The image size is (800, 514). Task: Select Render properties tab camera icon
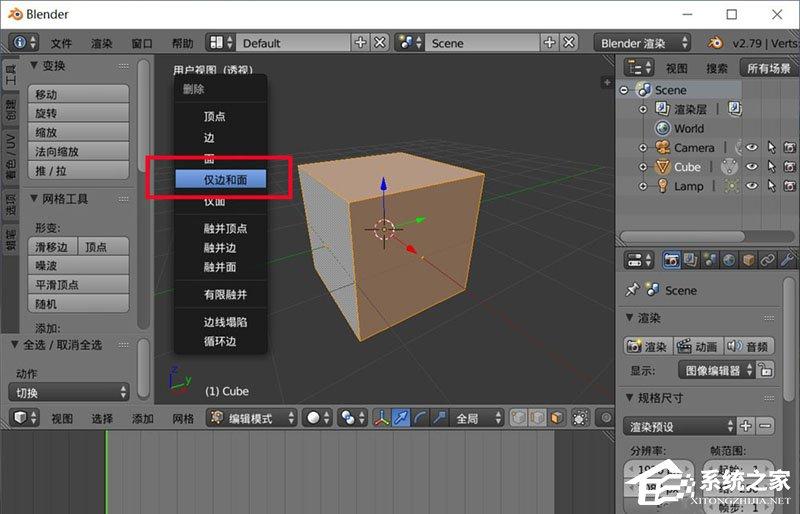click(x=671, y=260)
